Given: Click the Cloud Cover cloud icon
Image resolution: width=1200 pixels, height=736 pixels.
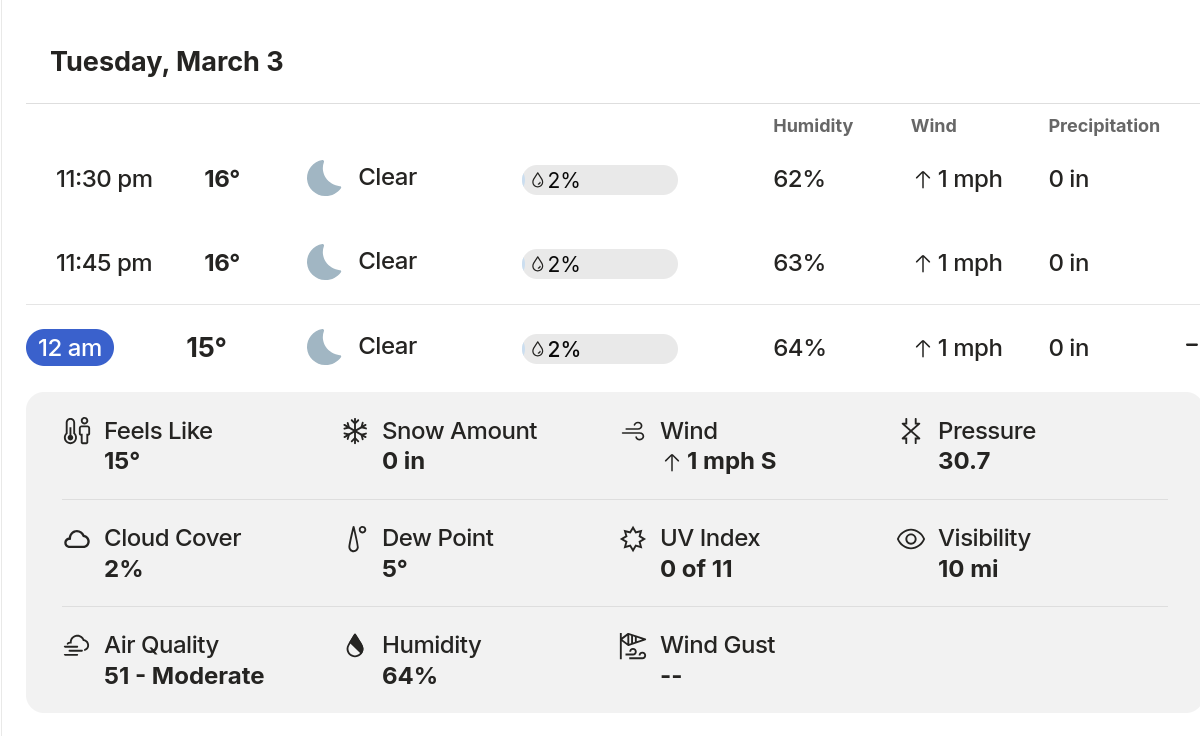Looking at the screenshot, I should click(77, 539).
